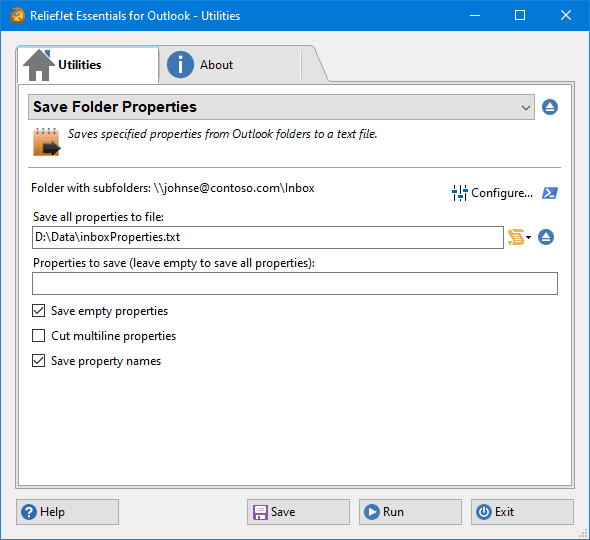Focus the Properties to save input field
This screenshot has width=590, height=540.
pos(295,283)
